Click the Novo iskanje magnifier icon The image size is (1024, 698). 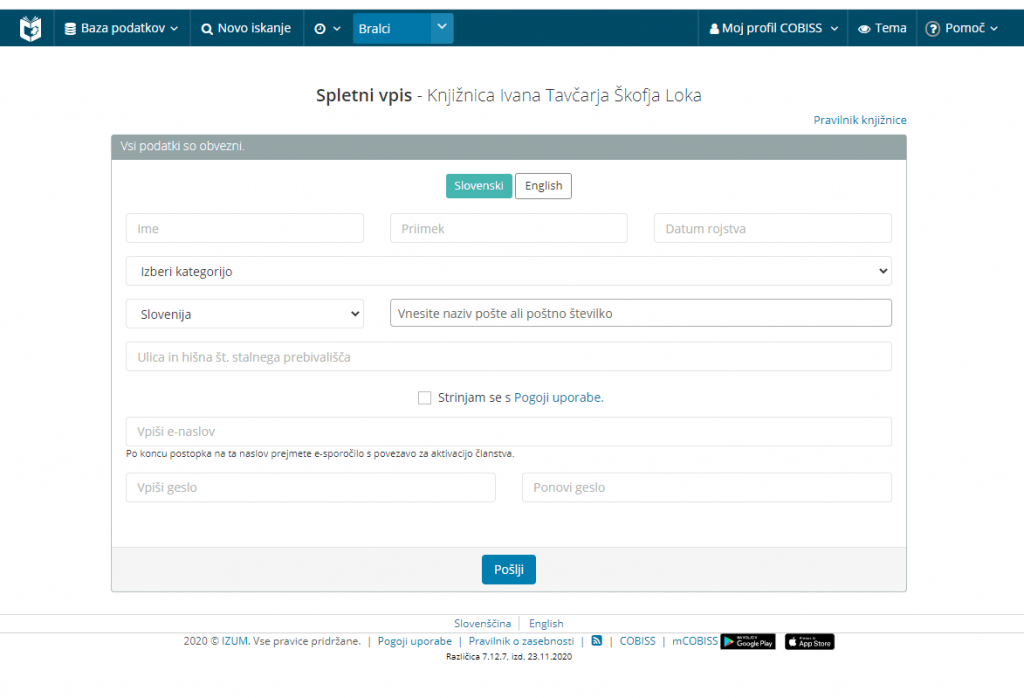point(206,29)
